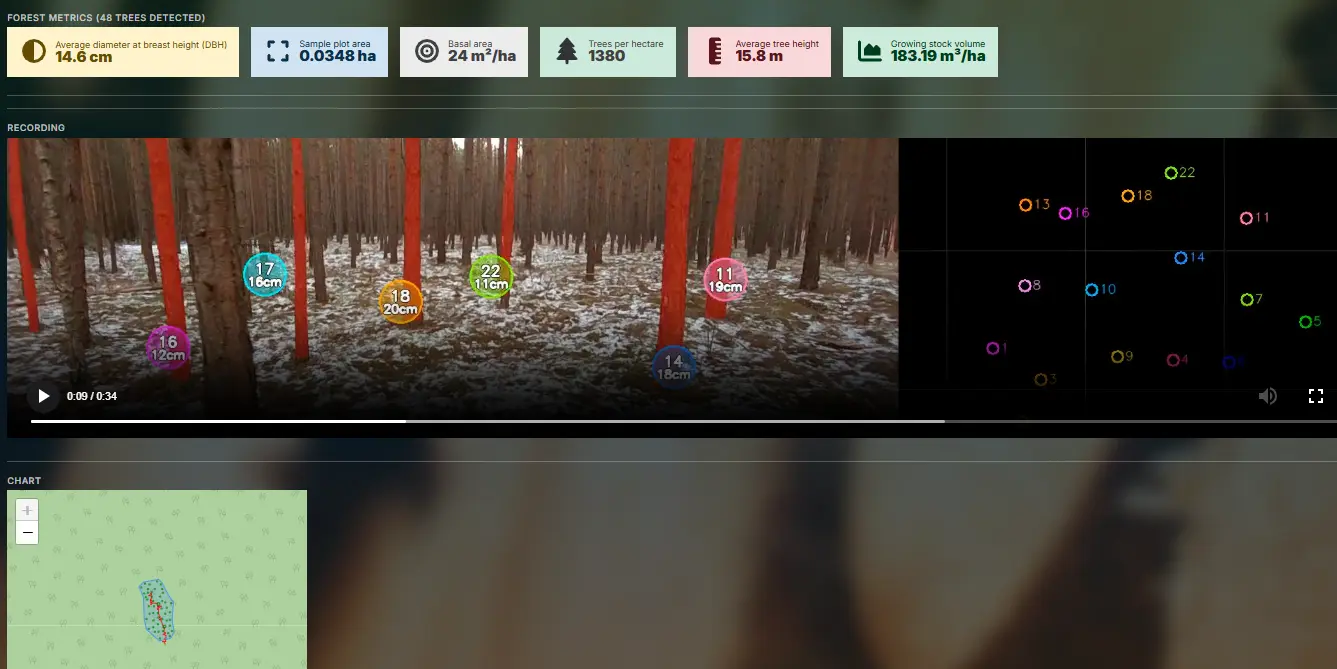The width and height of the screenshot is (1337, 669).
Task: Zoom in on the chart map
Action: pos(27,511)
